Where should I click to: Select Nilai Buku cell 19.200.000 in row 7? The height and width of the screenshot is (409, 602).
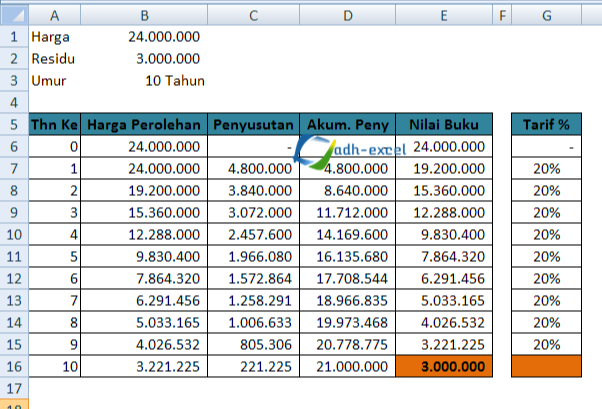click(x=444, y=168)
